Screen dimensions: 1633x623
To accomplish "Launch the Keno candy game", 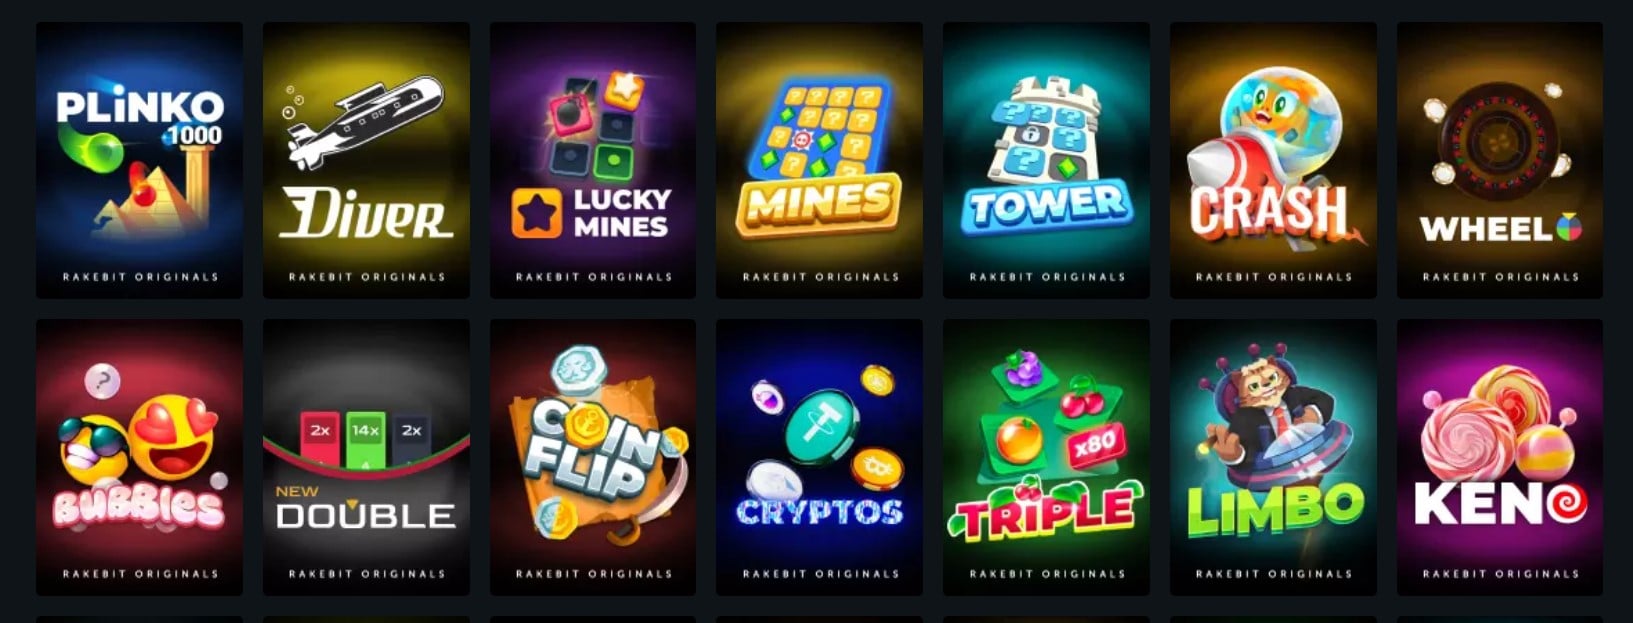I will 1500,457.
